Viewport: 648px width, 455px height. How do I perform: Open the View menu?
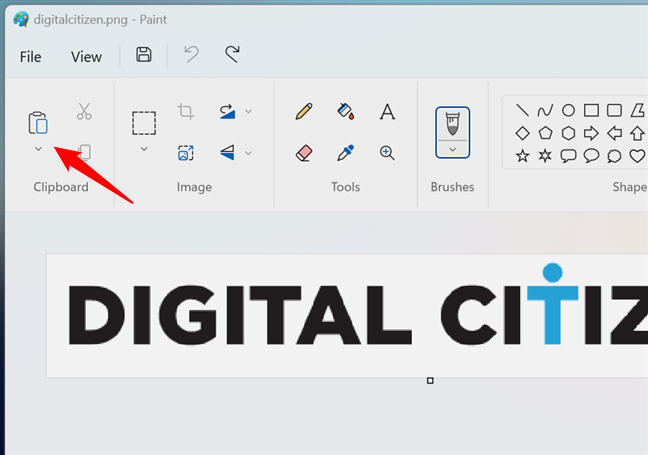click(x=86, y=57)
